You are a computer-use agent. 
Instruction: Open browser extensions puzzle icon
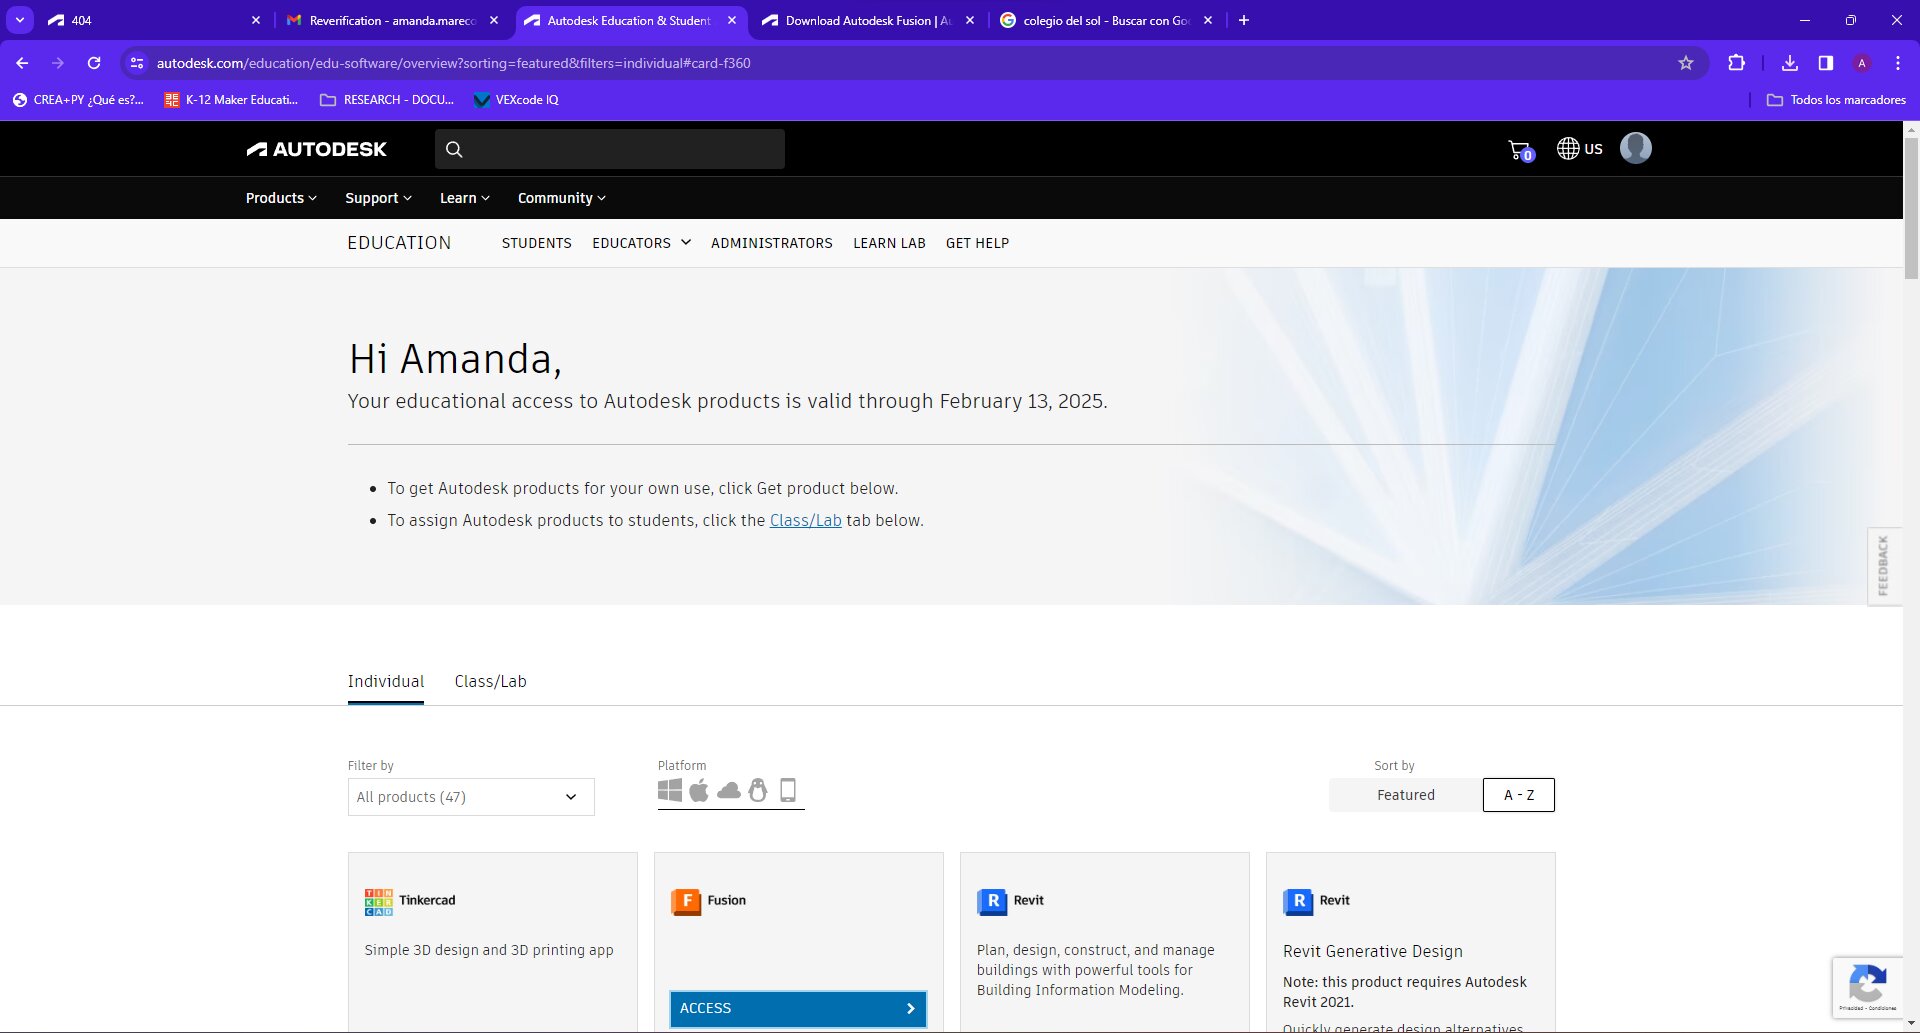click(1737, 63)
